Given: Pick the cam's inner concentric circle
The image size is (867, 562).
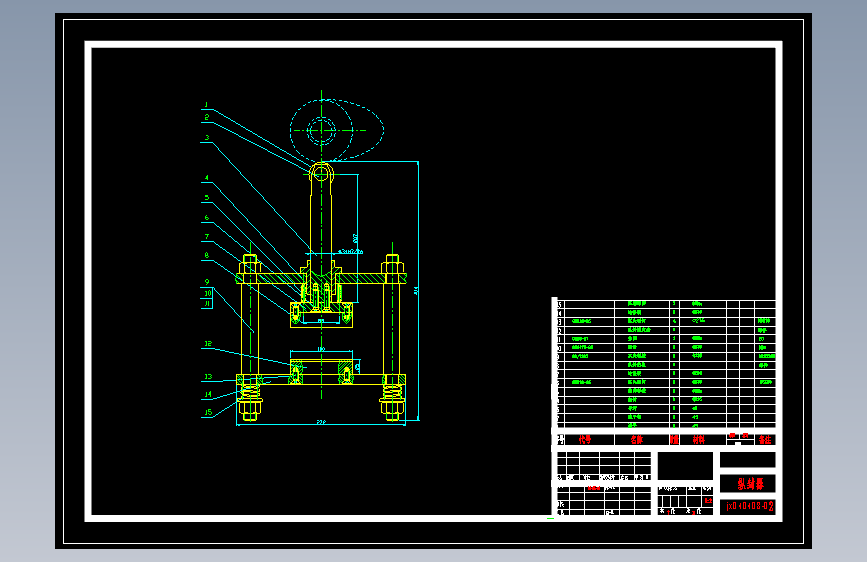Looking at the screenshot, I should click(321, 131).
